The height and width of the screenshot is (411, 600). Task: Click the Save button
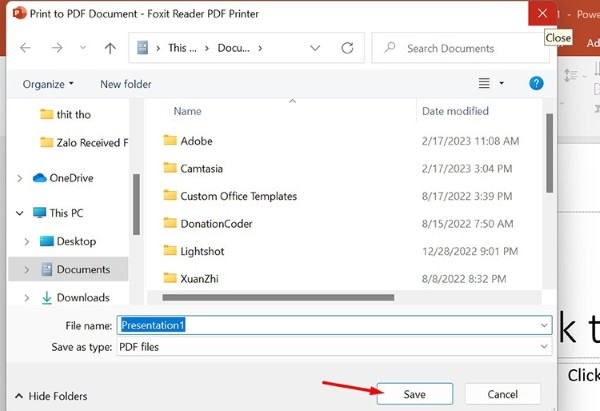(414, 394)
